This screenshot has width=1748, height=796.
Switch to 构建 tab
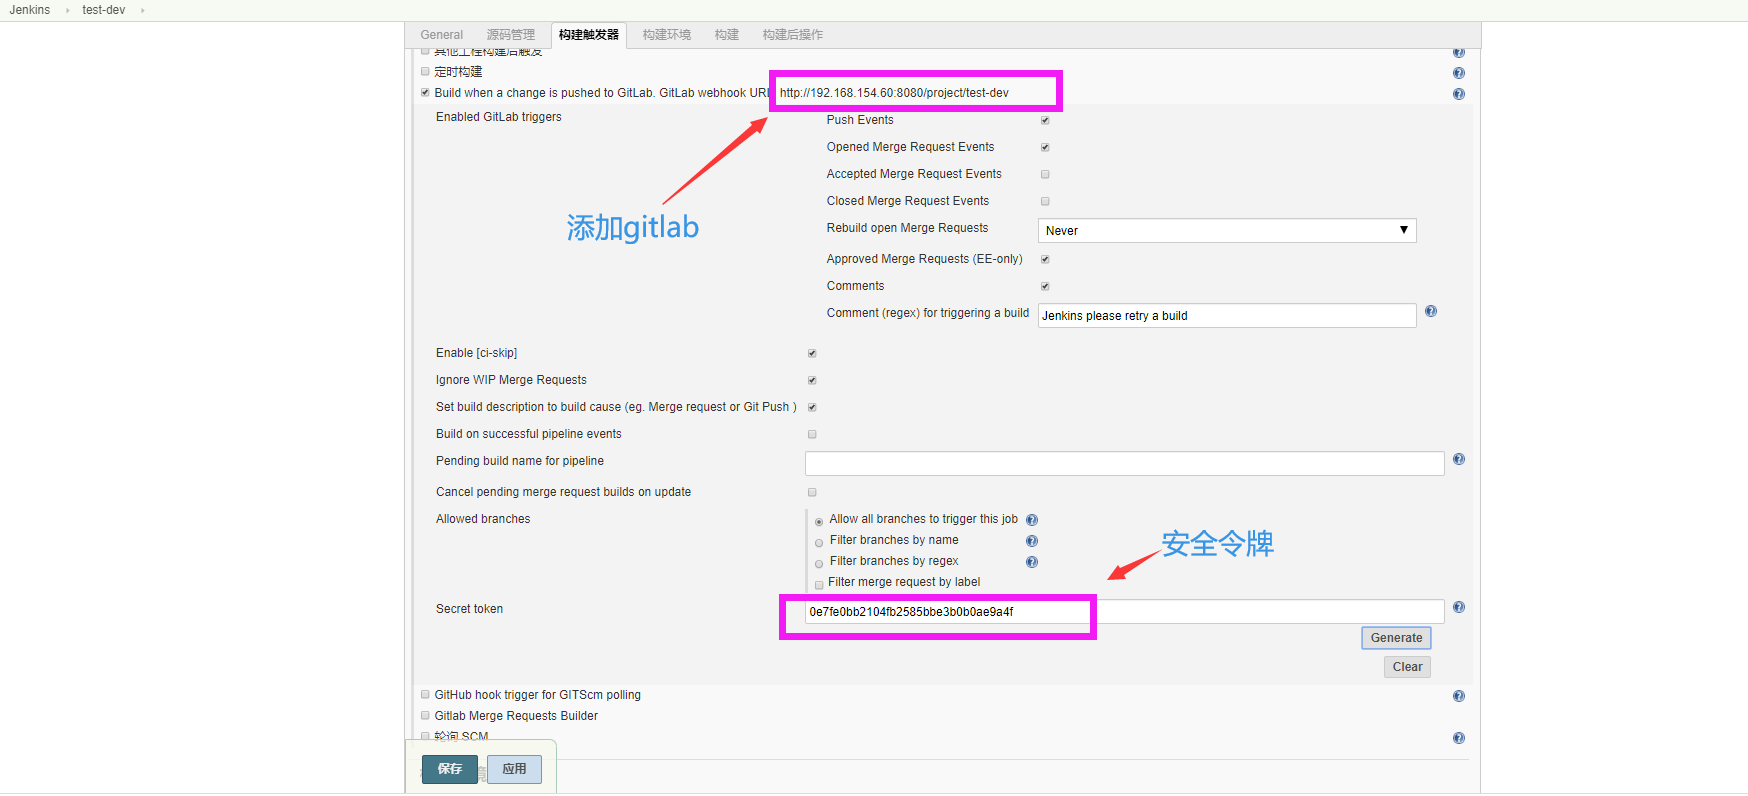[x=727, y=35]
